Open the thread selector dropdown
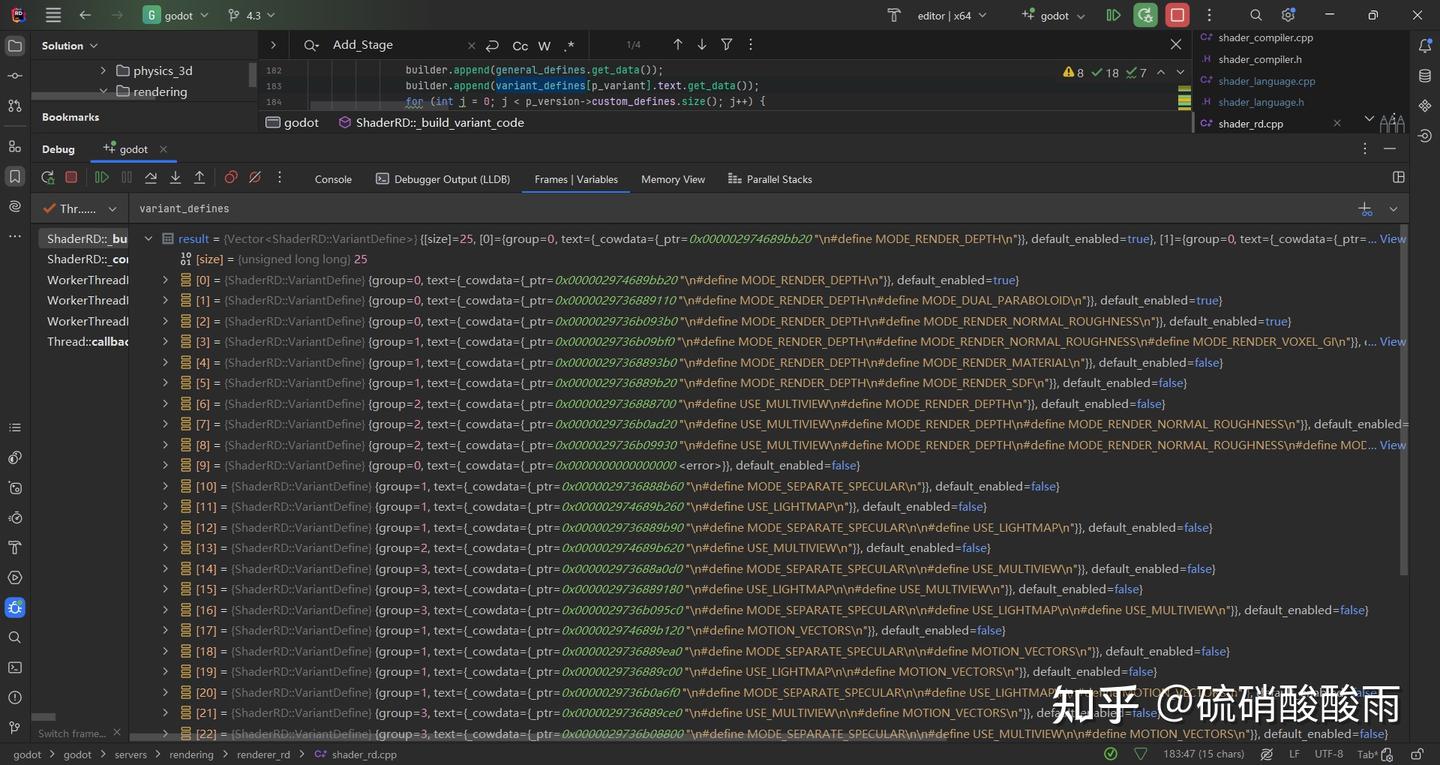The image size is (1440, 765). [x=112, y=208]
